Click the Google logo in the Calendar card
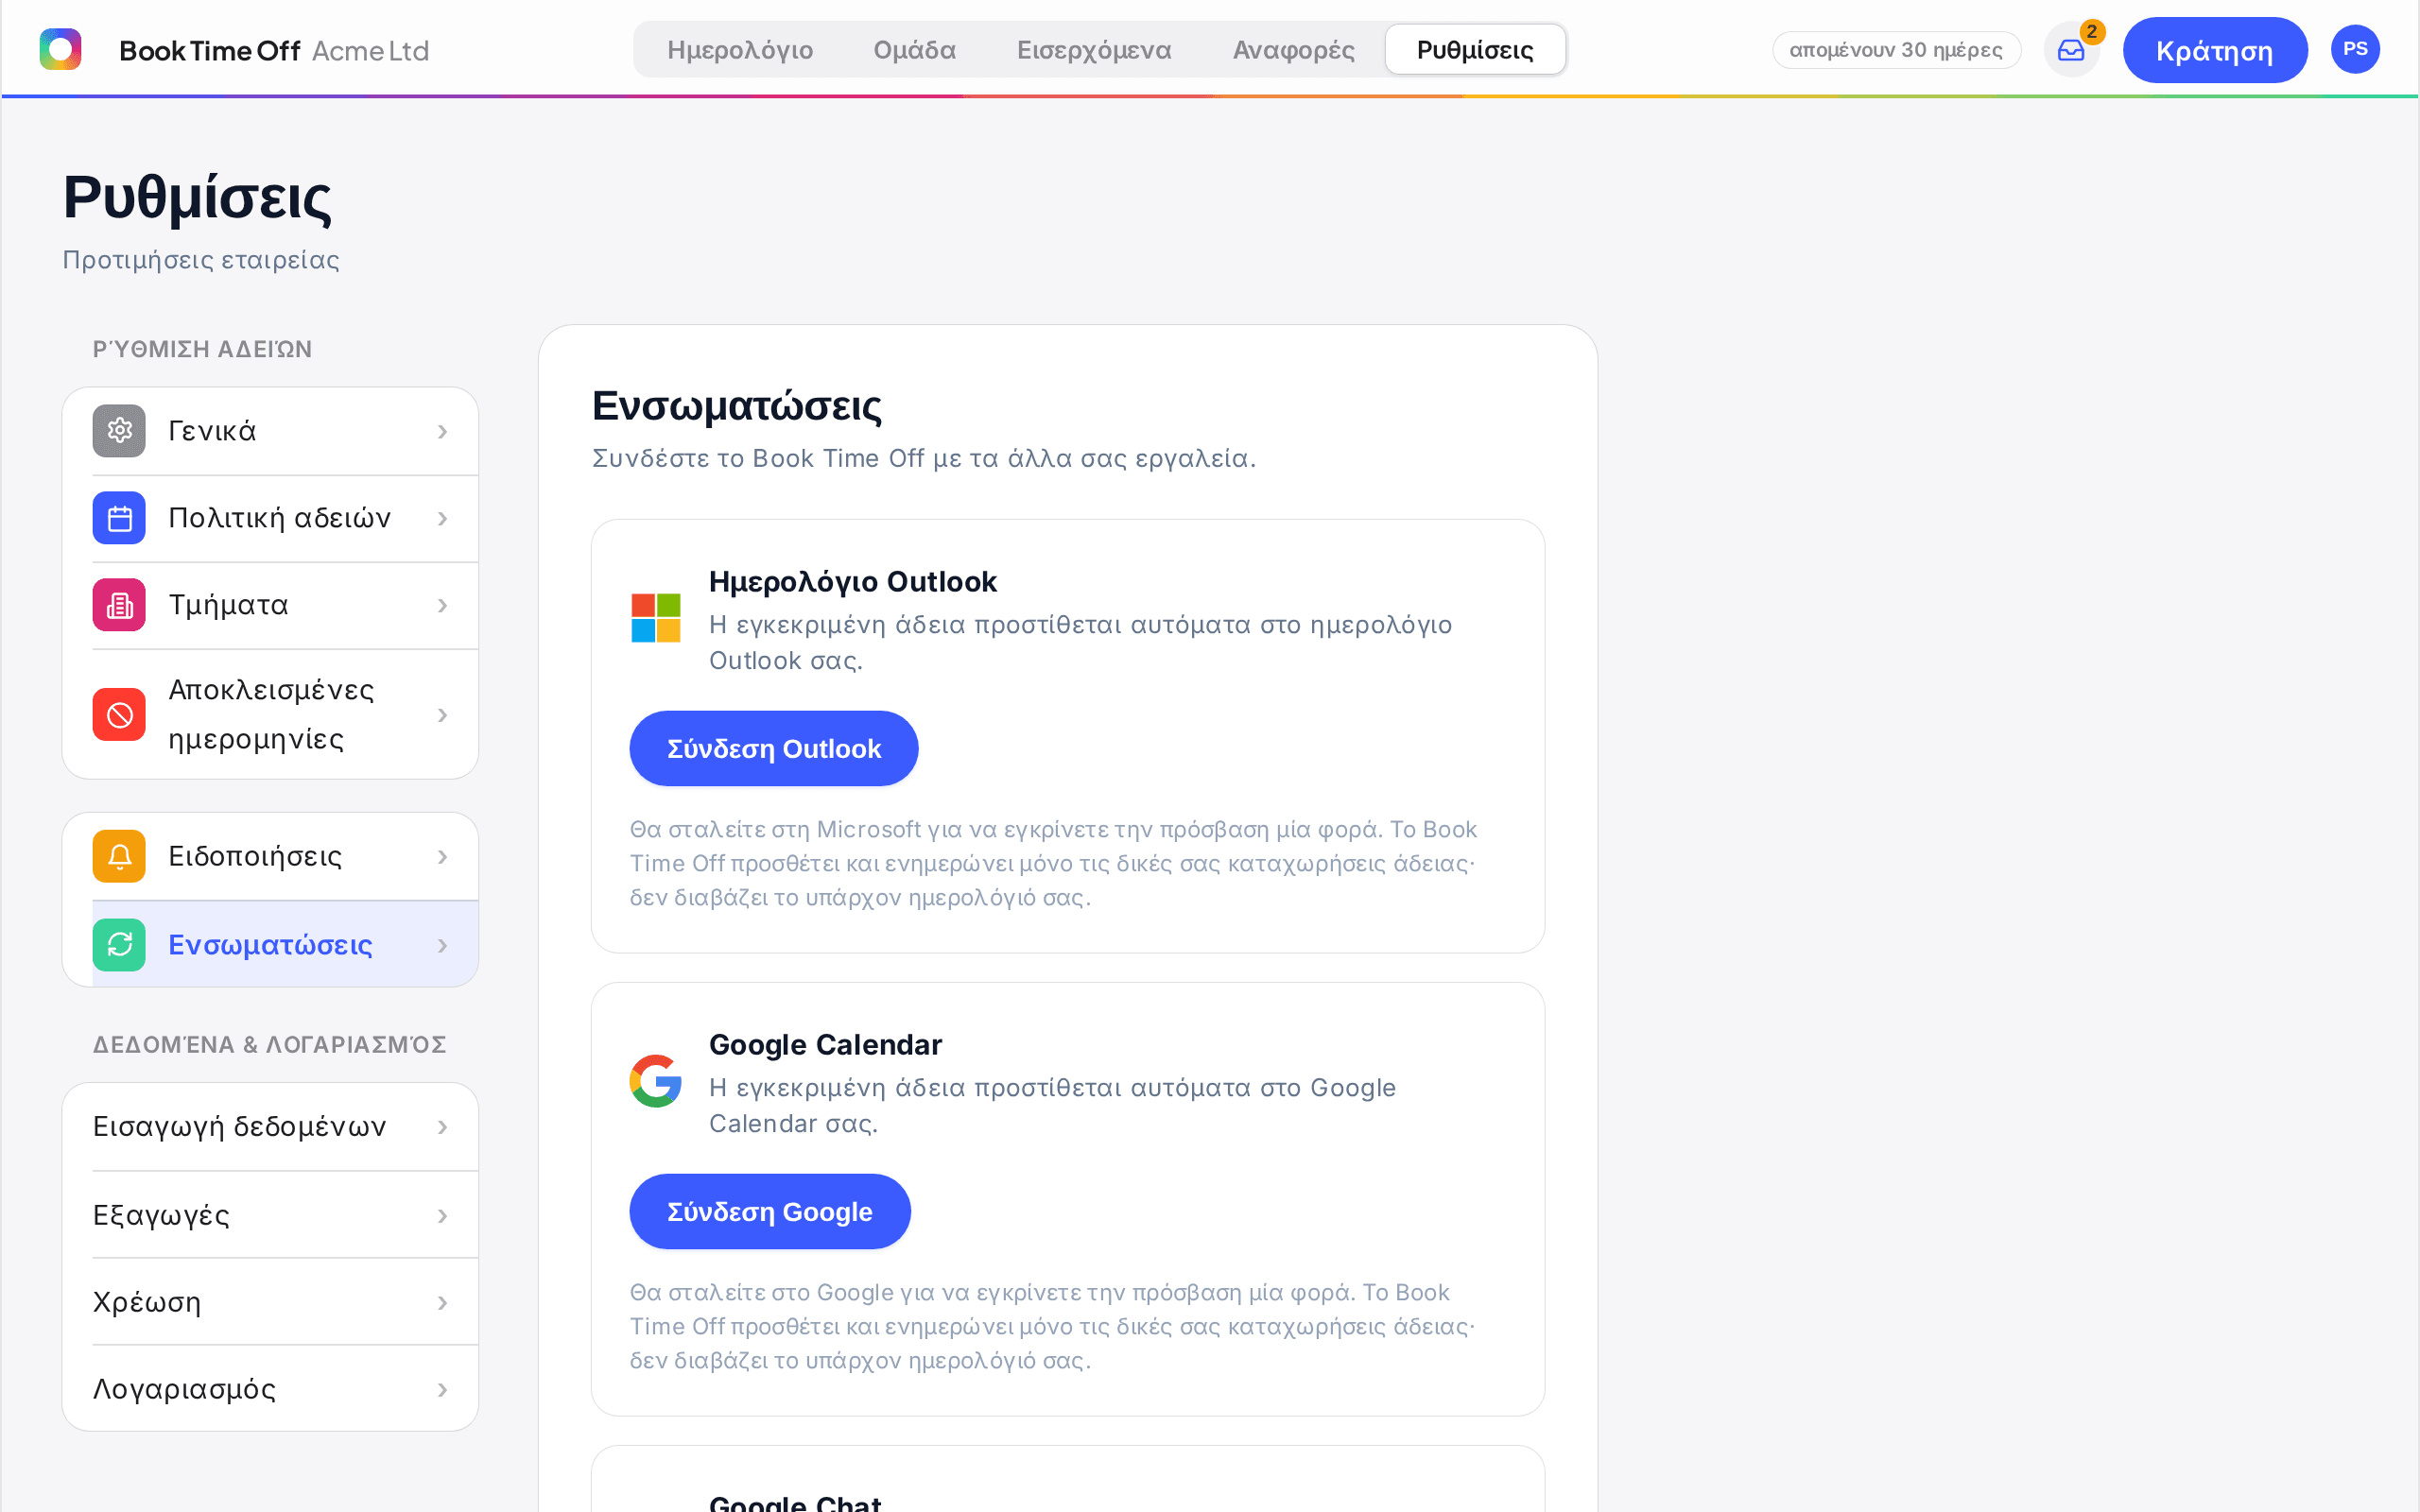2420x1512 pixels. [656, 1081]
